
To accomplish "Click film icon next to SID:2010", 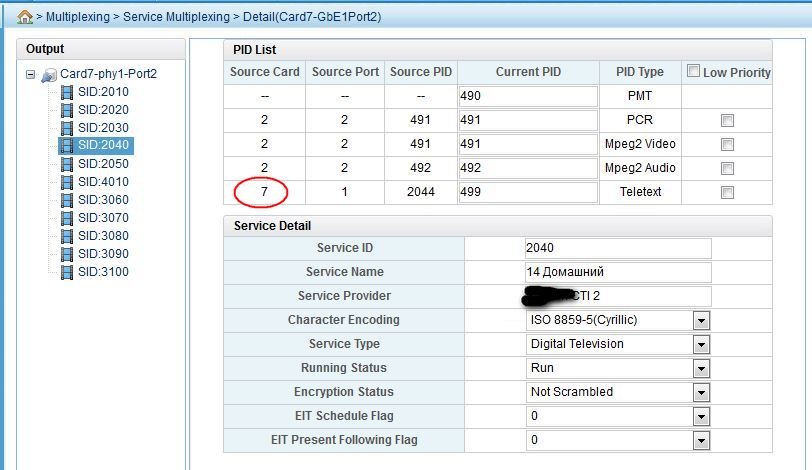I will (67, 92).
